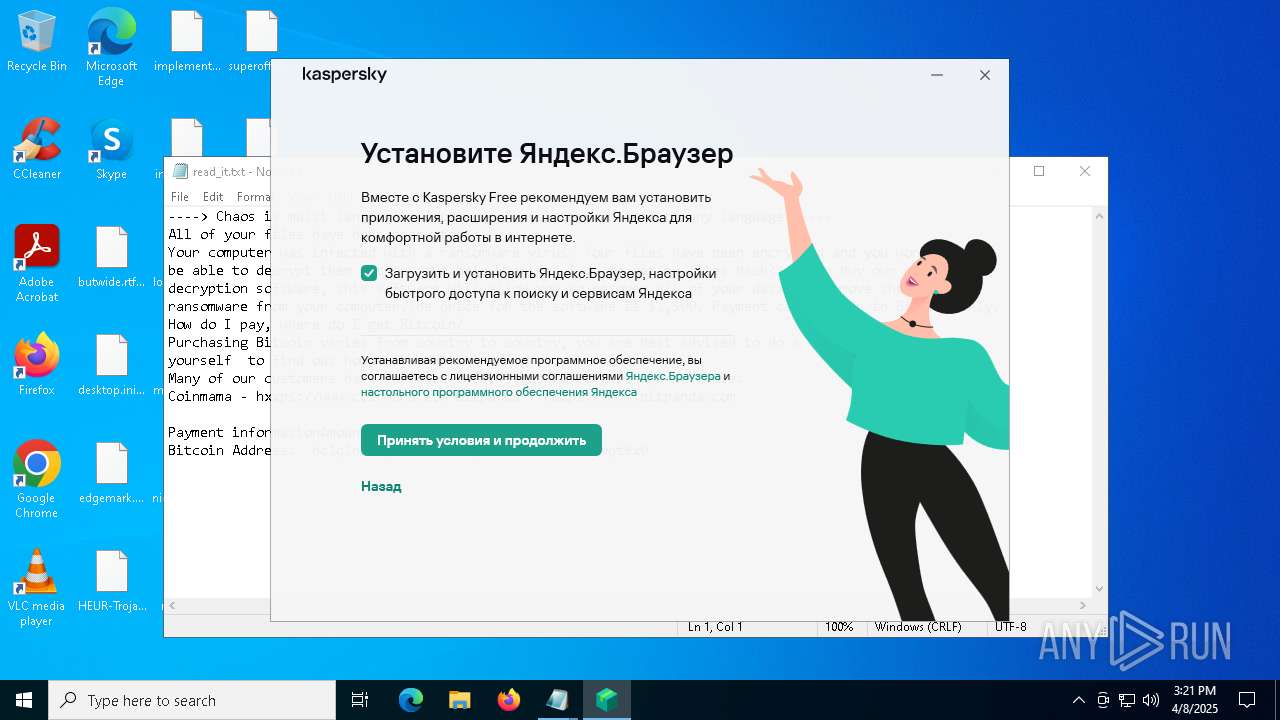Minimize the Kaspersky installer window
Screen dimensions: 1280x720
point(937,75)
